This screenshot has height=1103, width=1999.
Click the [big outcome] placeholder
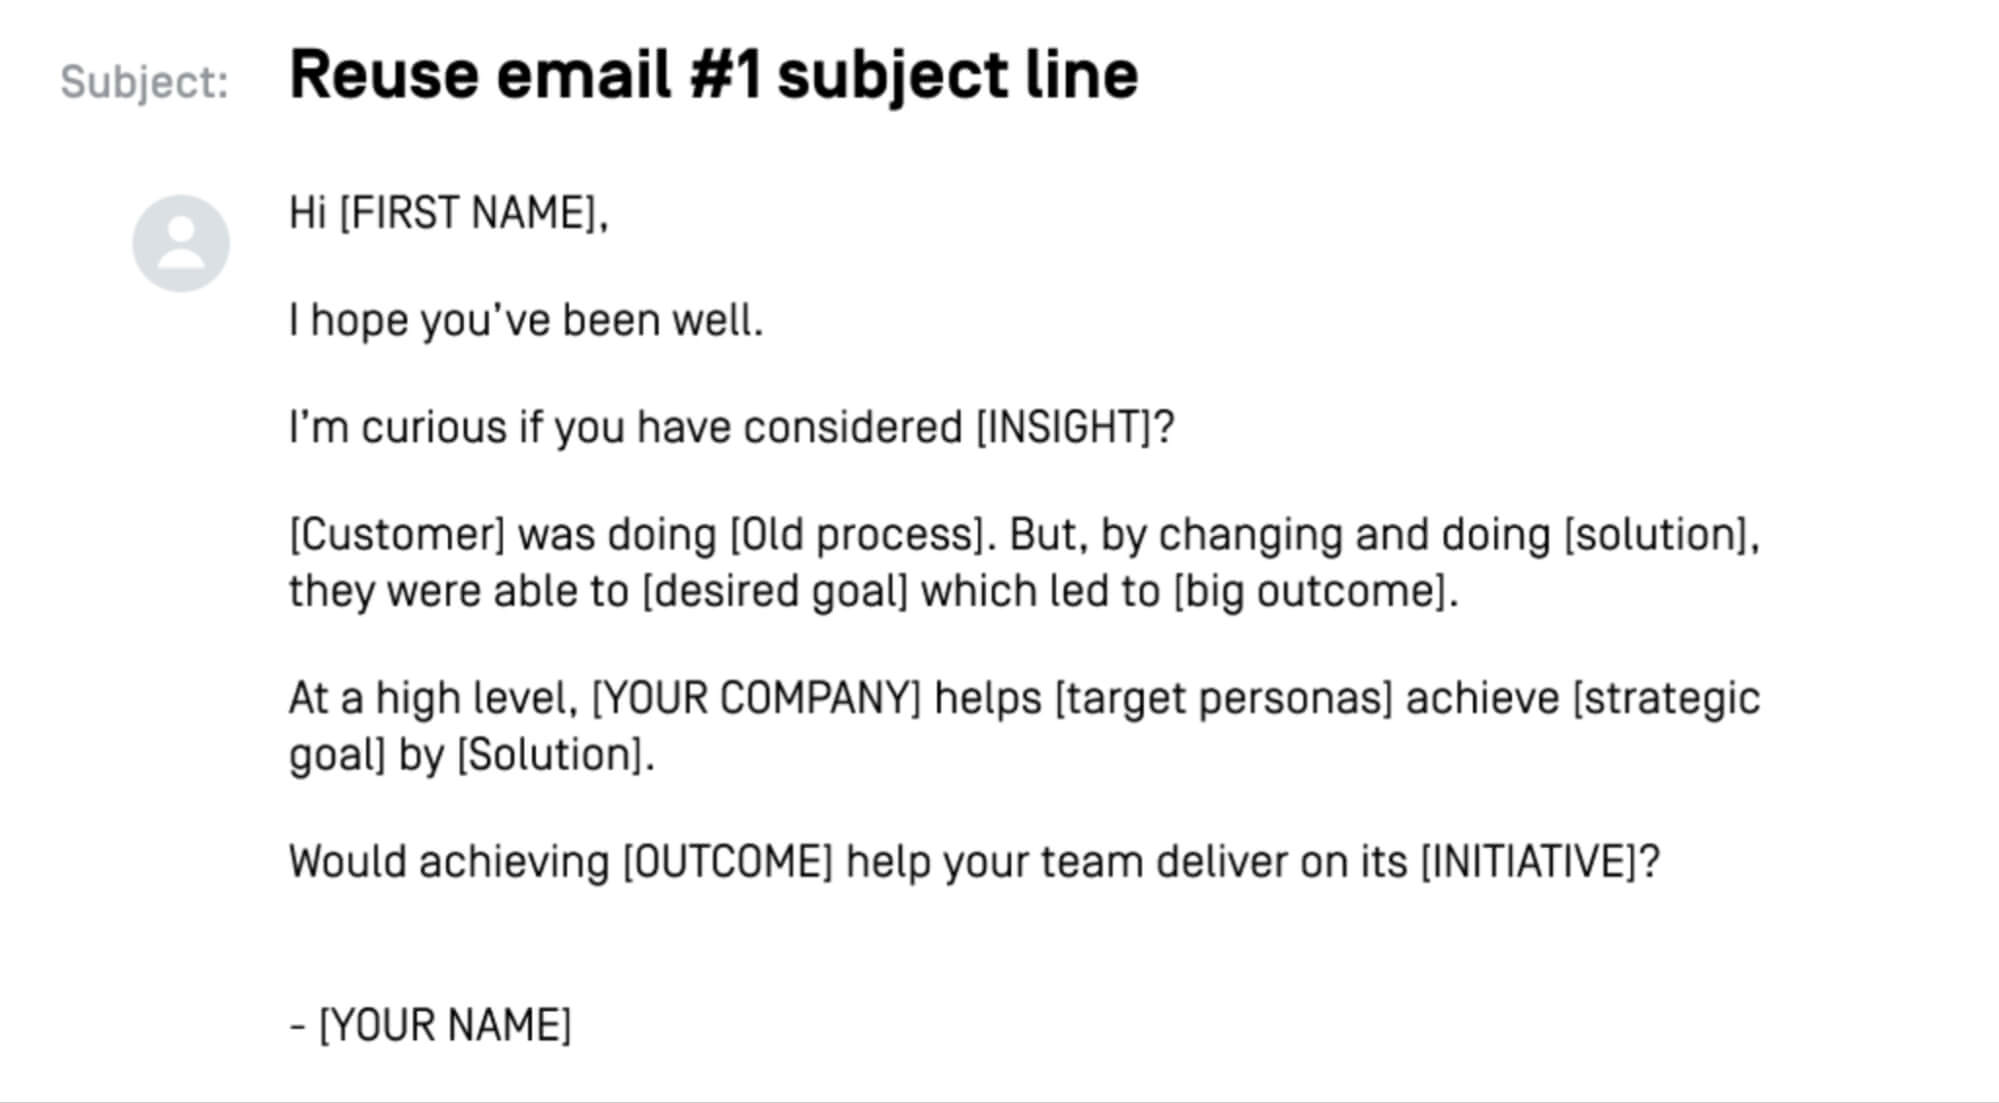pos(1311,591)
